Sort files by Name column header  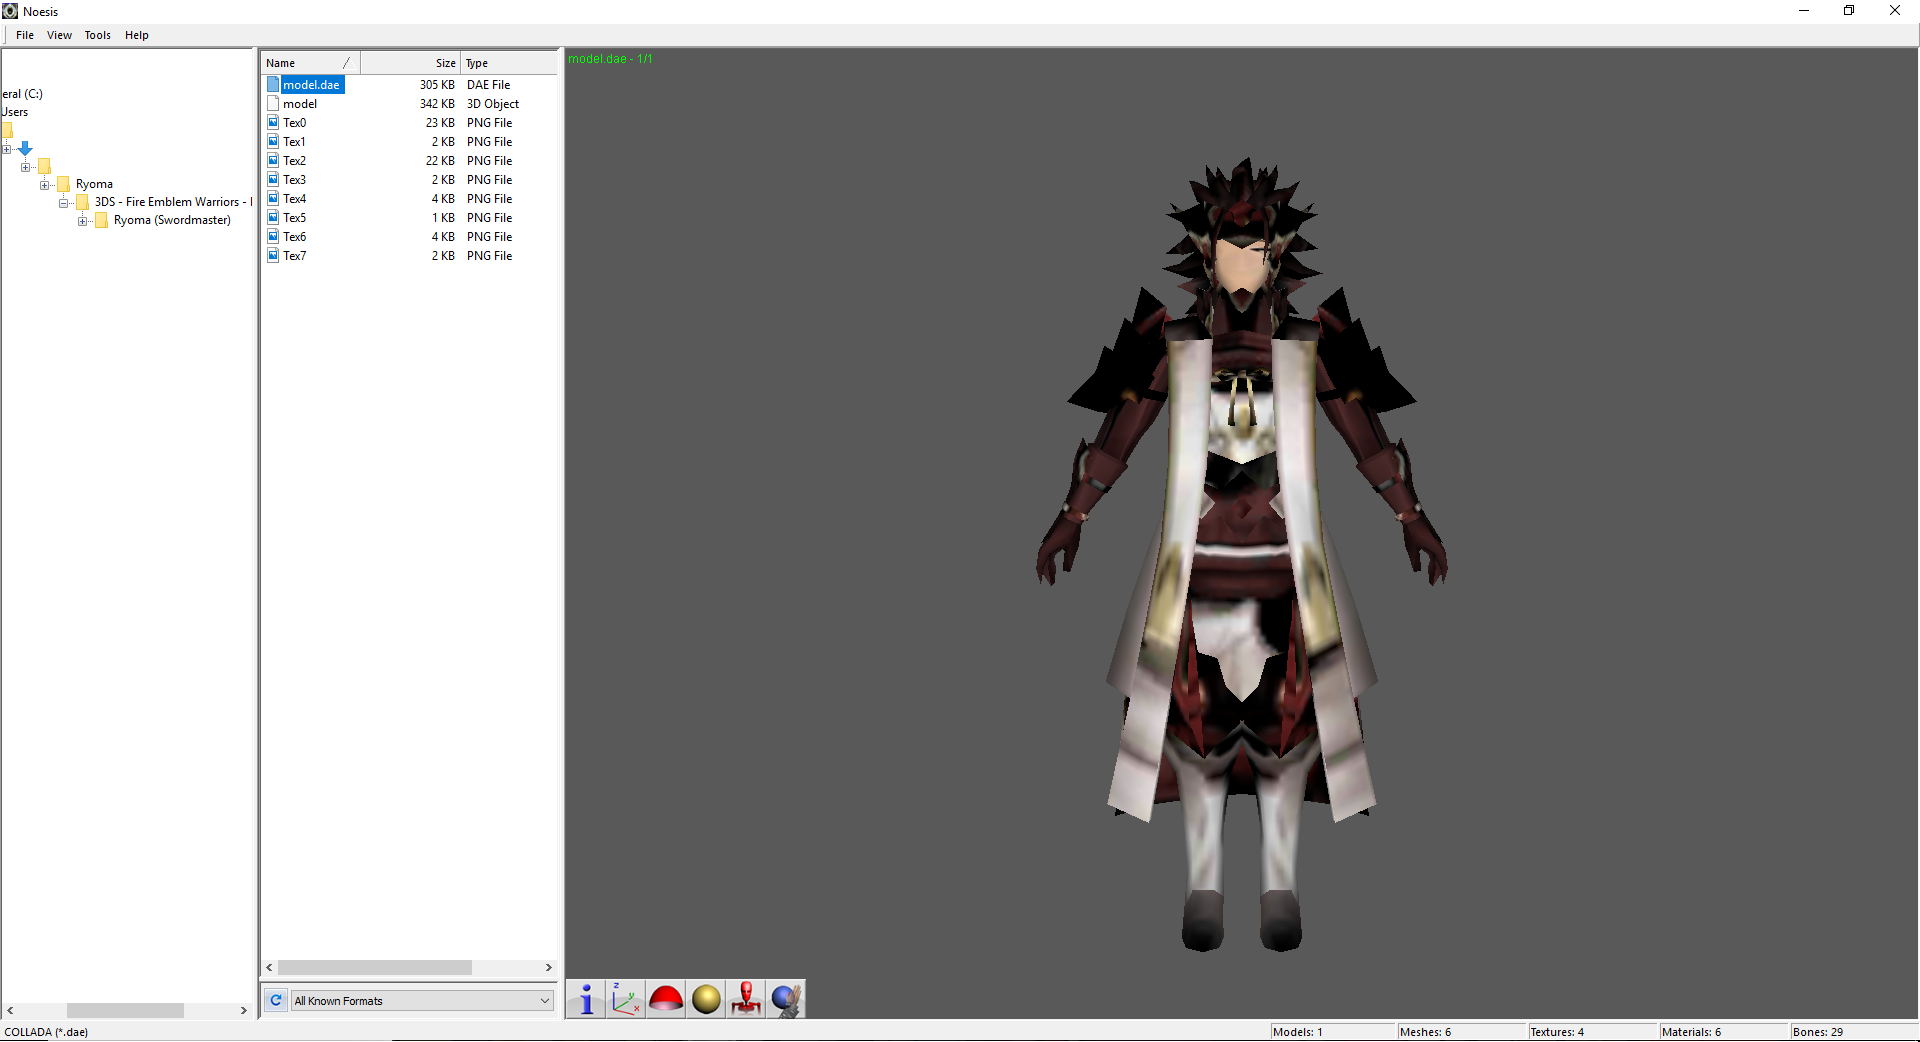click(x=310, y=63)
